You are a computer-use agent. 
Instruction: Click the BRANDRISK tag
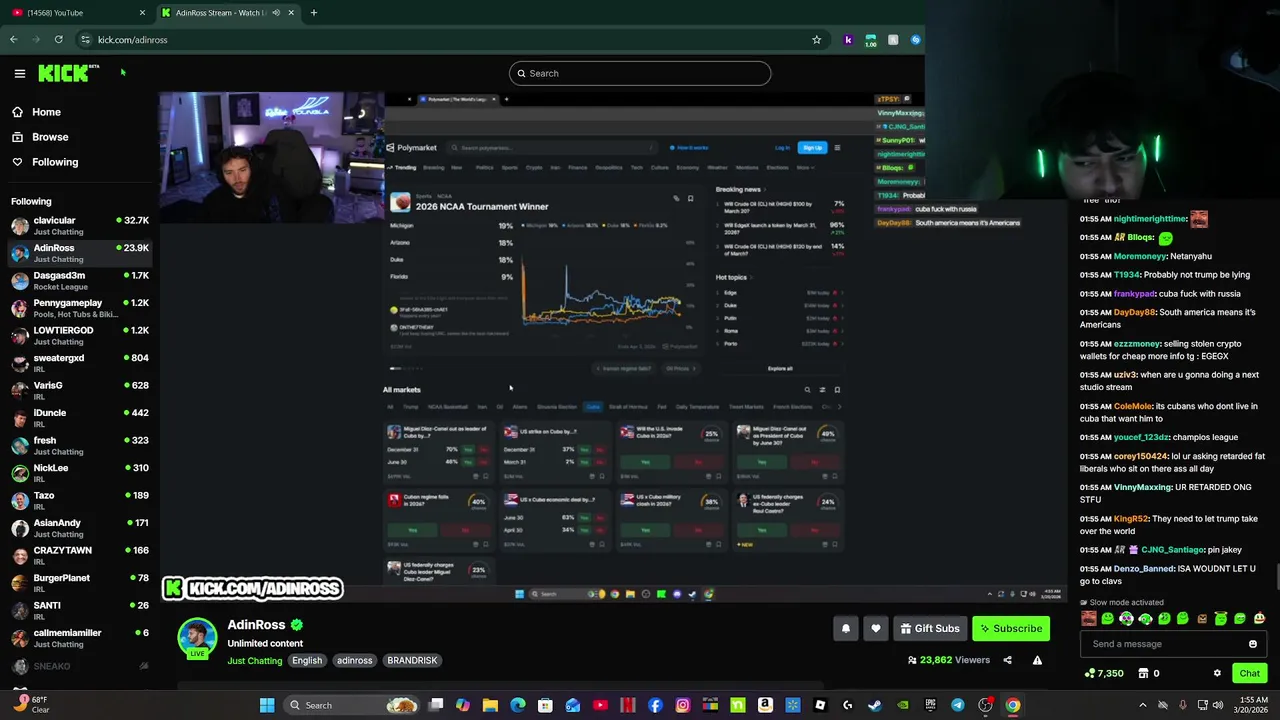(x=412, y=661)
